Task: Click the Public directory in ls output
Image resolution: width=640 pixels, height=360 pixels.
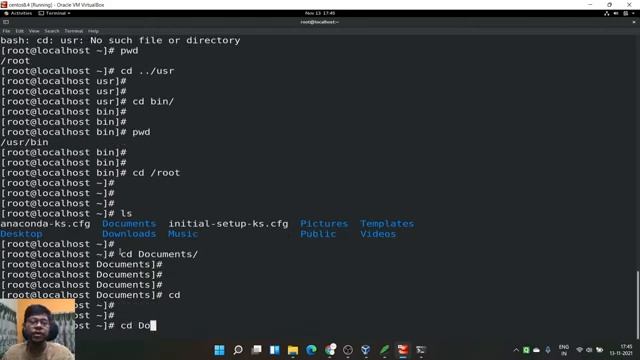Action: (x=318, y=234)
